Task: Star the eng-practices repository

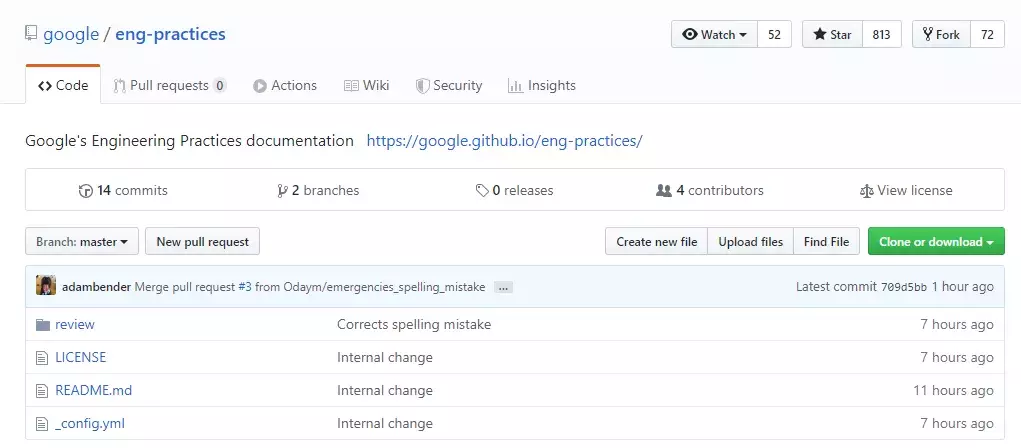Action: (x=832, y=35)
